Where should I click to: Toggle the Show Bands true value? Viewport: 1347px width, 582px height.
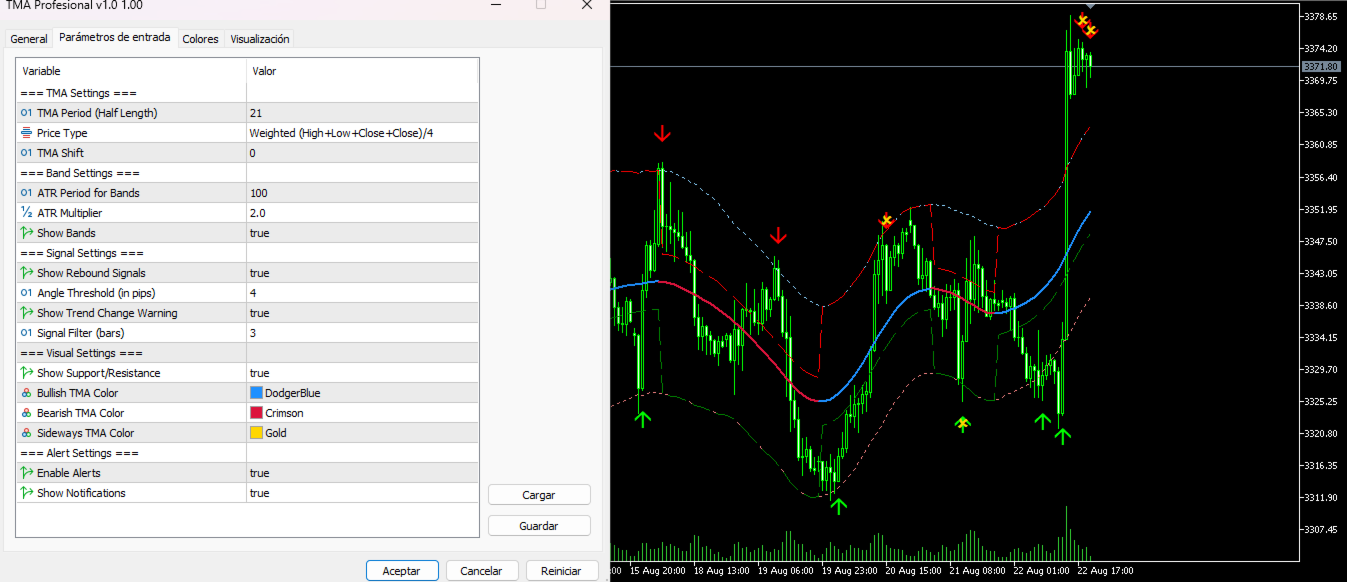(362, 233)
